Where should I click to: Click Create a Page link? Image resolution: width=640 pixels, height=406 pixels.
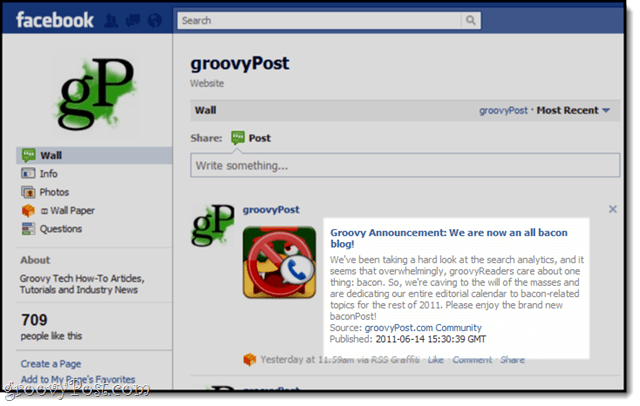[x=51, y=364]
